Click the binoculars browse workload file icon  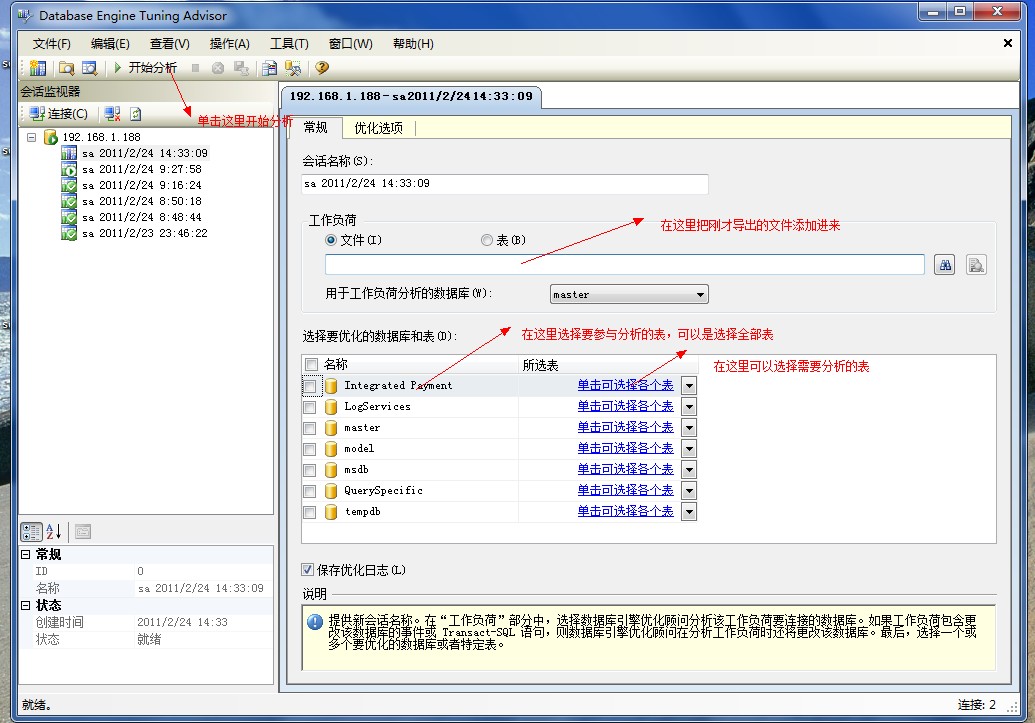945,265
